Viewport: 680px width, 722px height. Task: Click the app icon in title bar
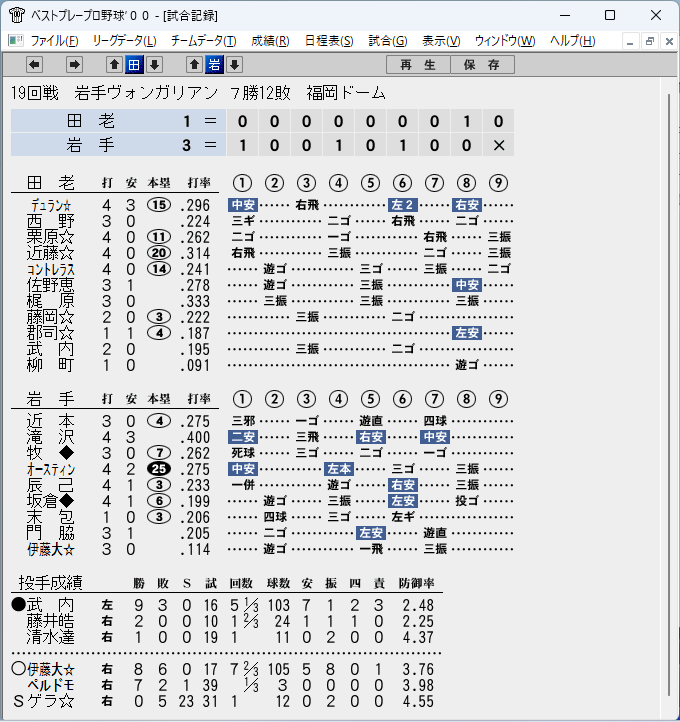point(17,16)
